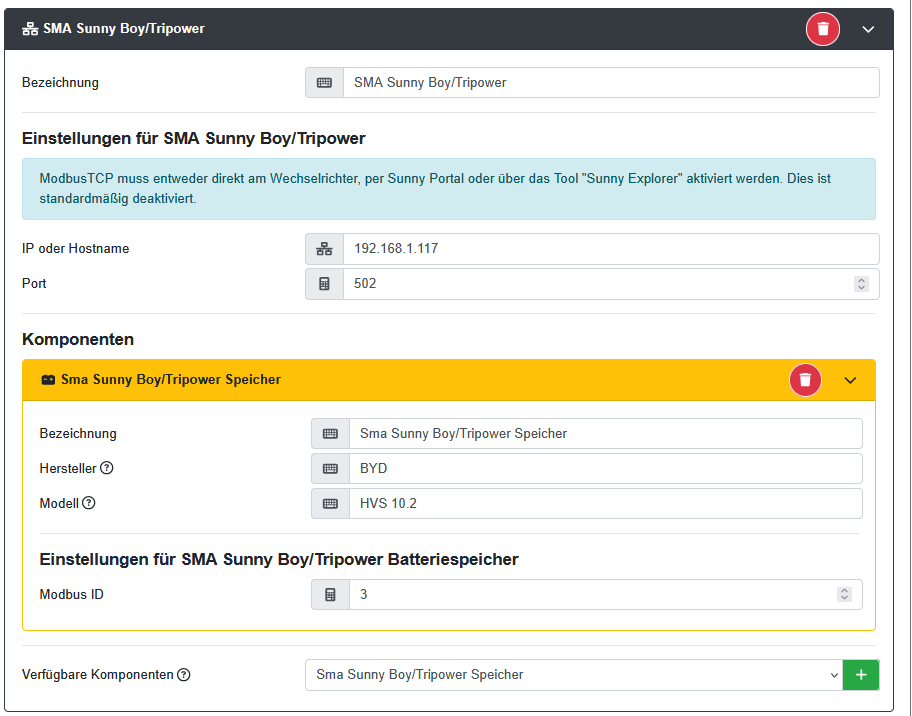The width and height of the screenshot is (912, 716).
Task: Edit the Modbus ID field
Action: coord(605,594)
